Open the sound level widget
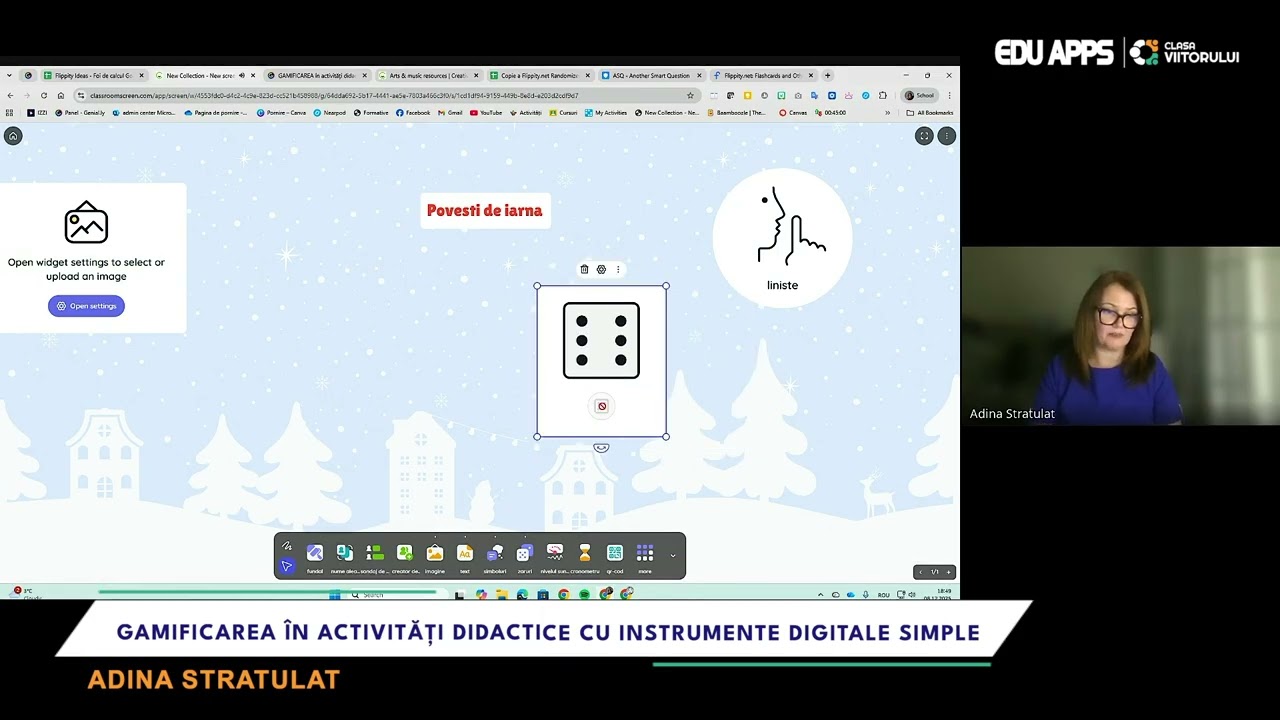The width and height of the screenshot is (1280, 720). (x=555, y=557)
